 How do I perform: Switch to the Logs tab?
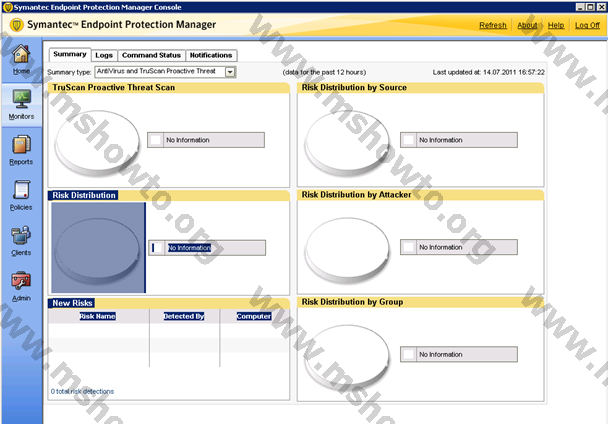(x=104, y=55)
